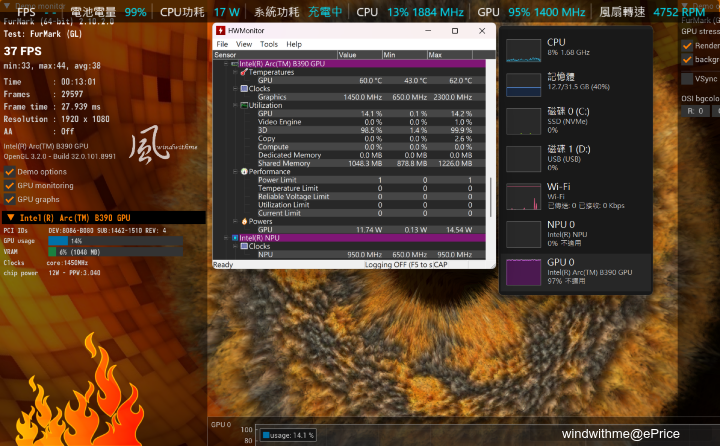Collapse the GPU Clocks tree node under Arc B390
Image resolution: width=720 pixels, height=446 pixels.
(x=235, y=89)
